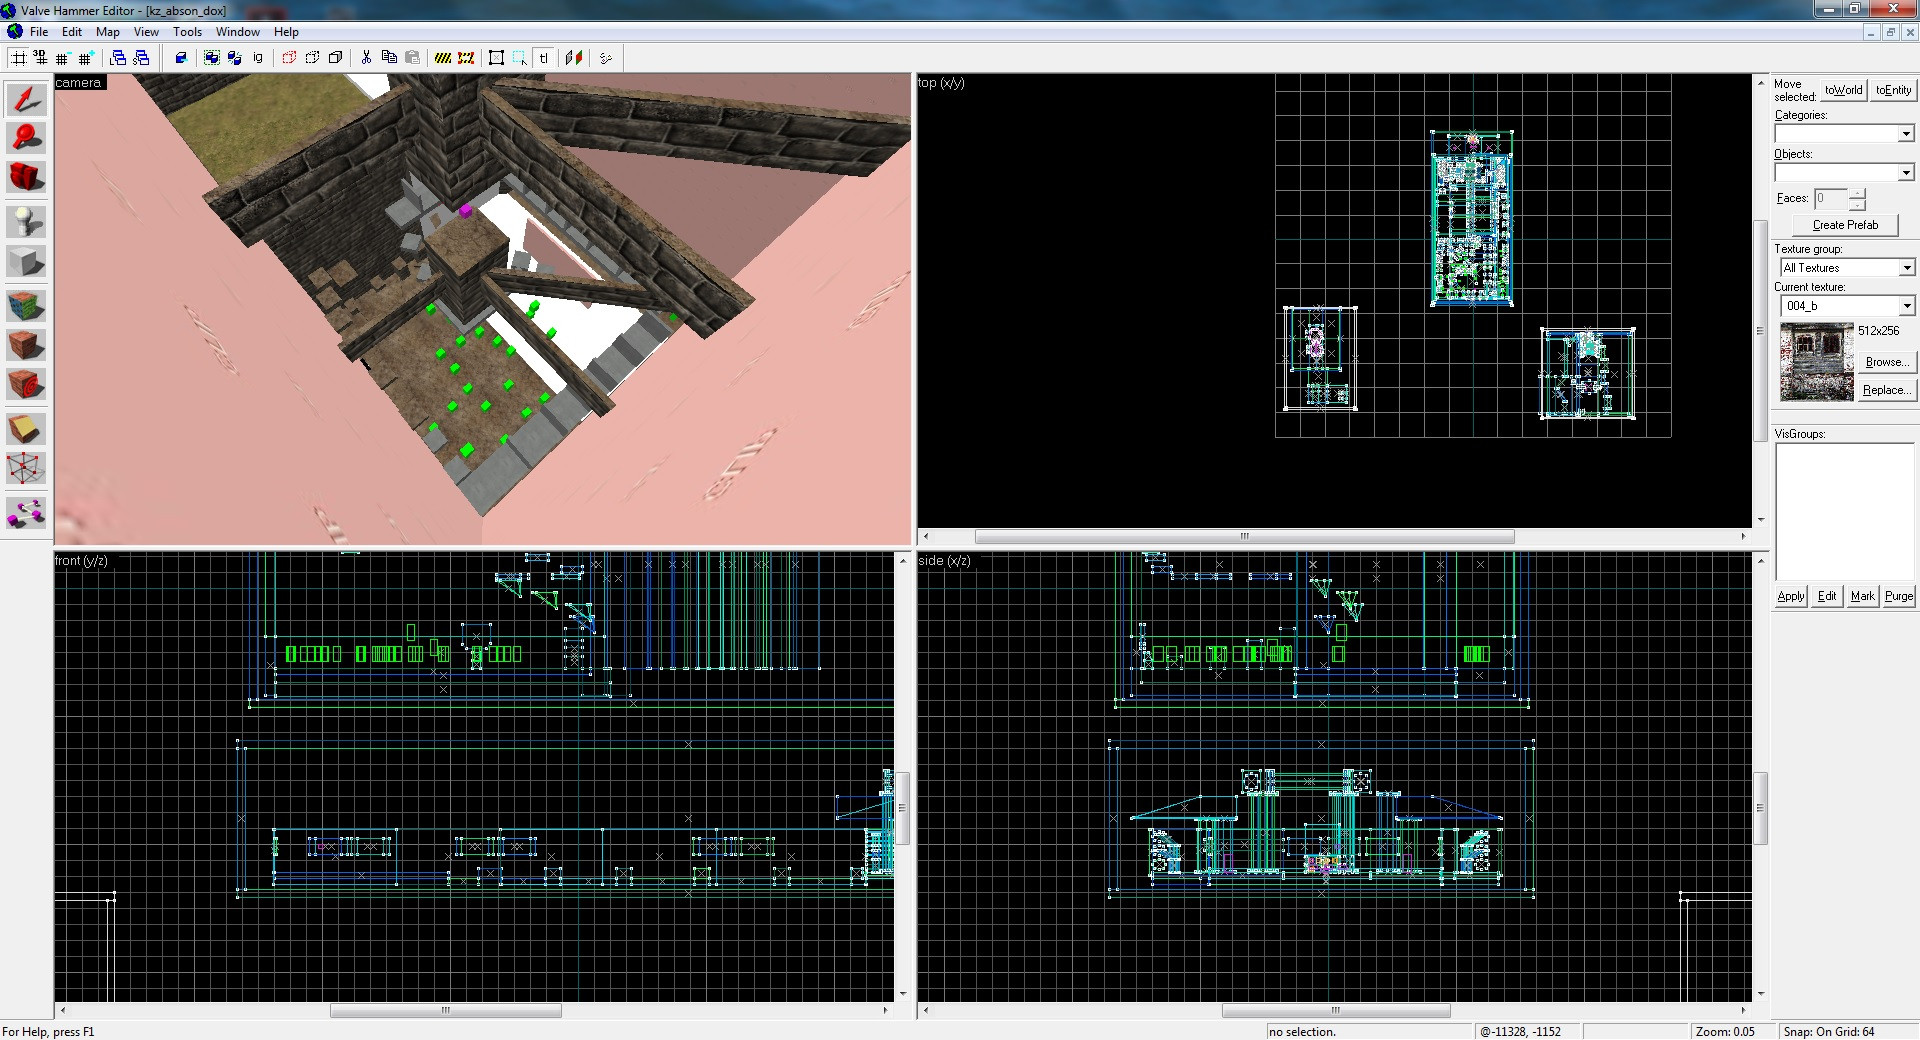Toggle the 3D grid button
This screenshot has width=1920, height=1040.
(x=41, y=58)
